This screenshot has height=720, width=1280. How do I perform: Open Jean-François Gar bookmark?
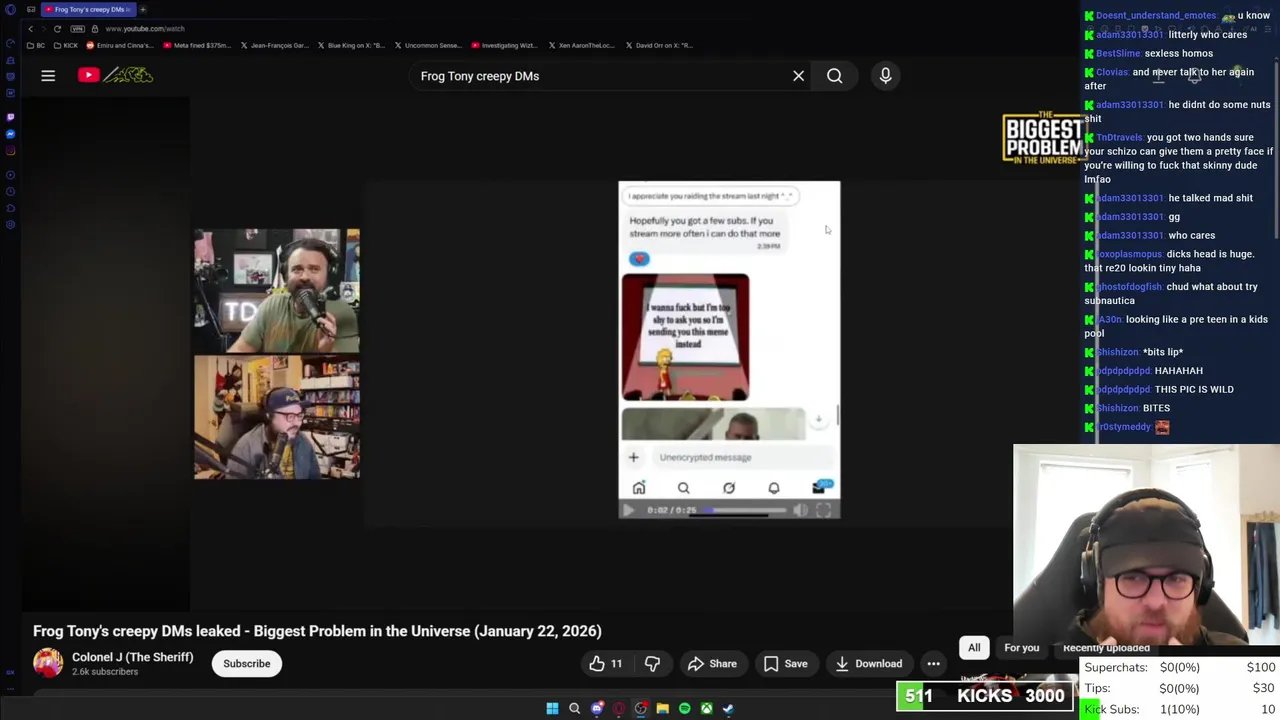pyautogui.click(x=274, y=45)
